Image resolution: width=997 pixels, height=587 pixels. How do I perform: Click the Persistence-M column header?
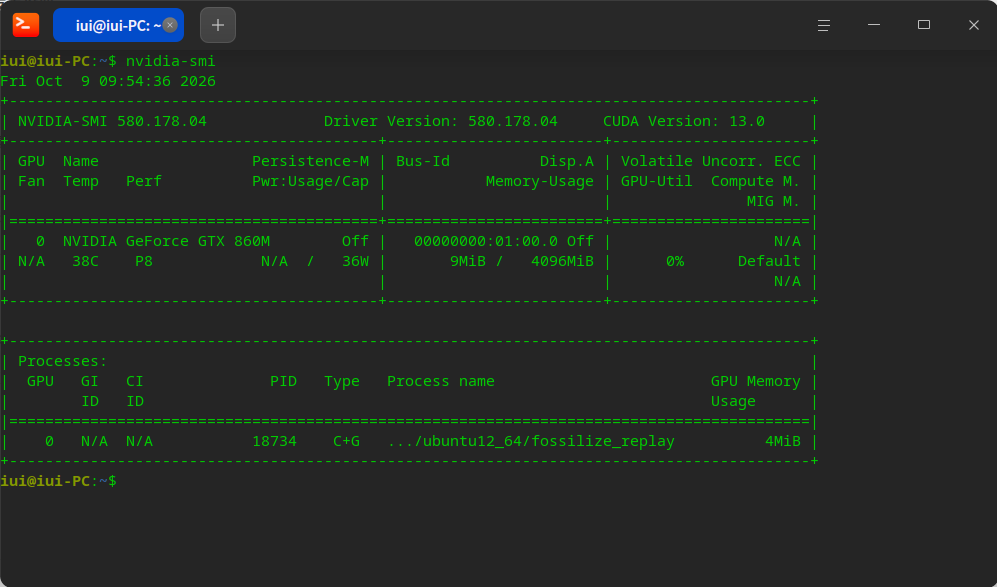tap(310, 162)
